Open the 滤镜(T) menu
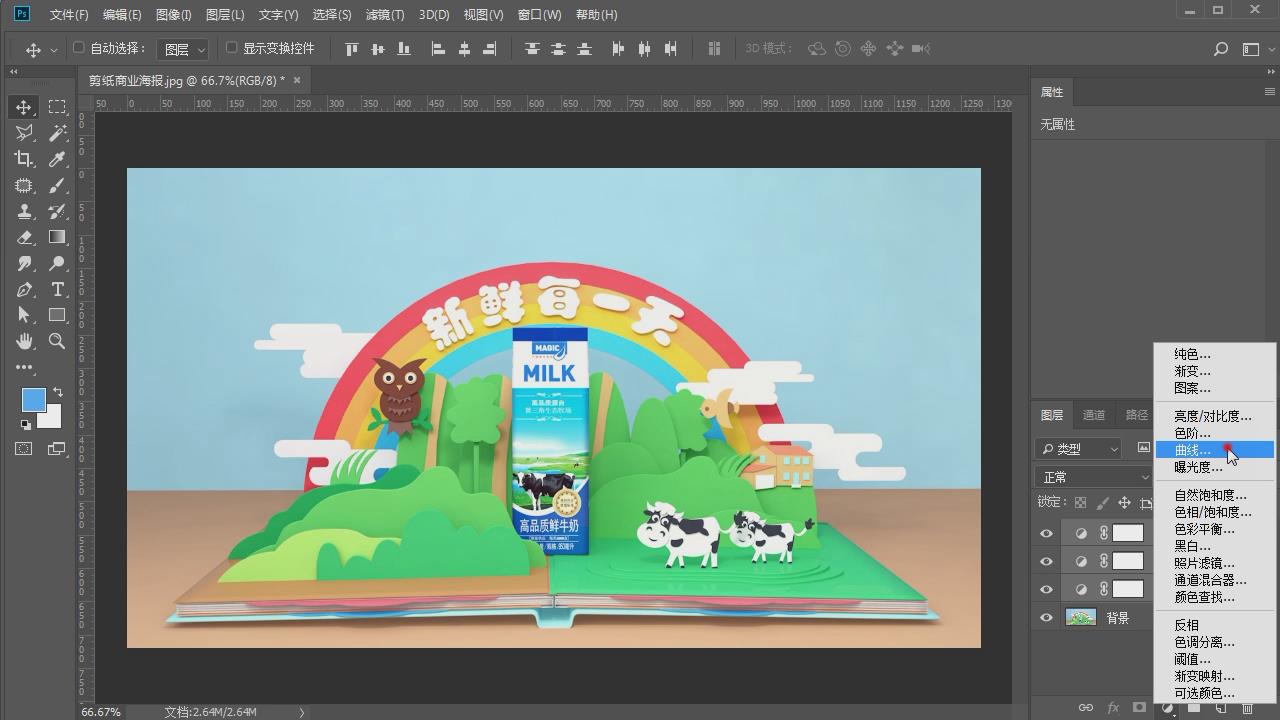 pyautogui.click(x=385, y=15)
